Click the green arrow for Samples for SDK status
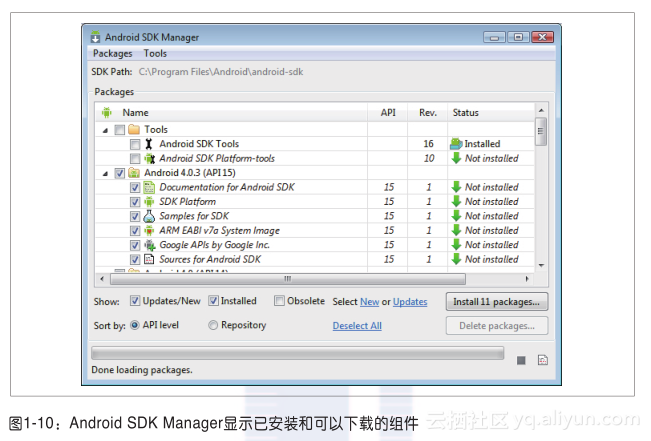The image size is (651, 441). click(x=456, y=216)
